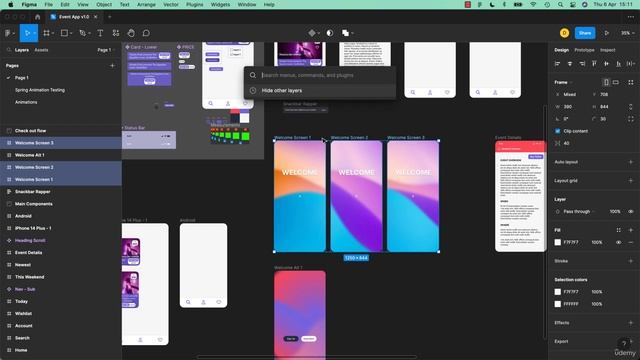Open fill Styles icon
640x360 pixels.
pyautogui.click(x=619, y=230)
